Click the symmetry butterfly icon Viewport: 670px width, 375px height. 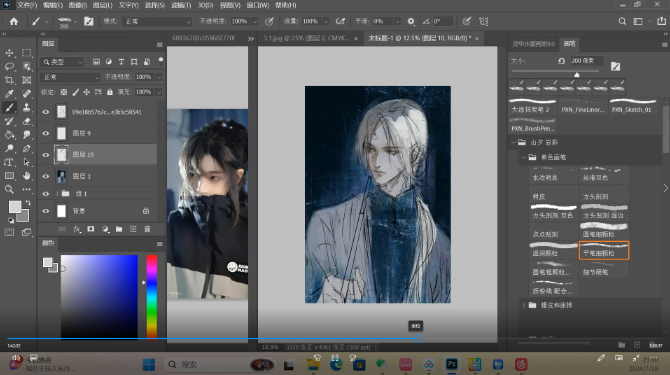484,21
